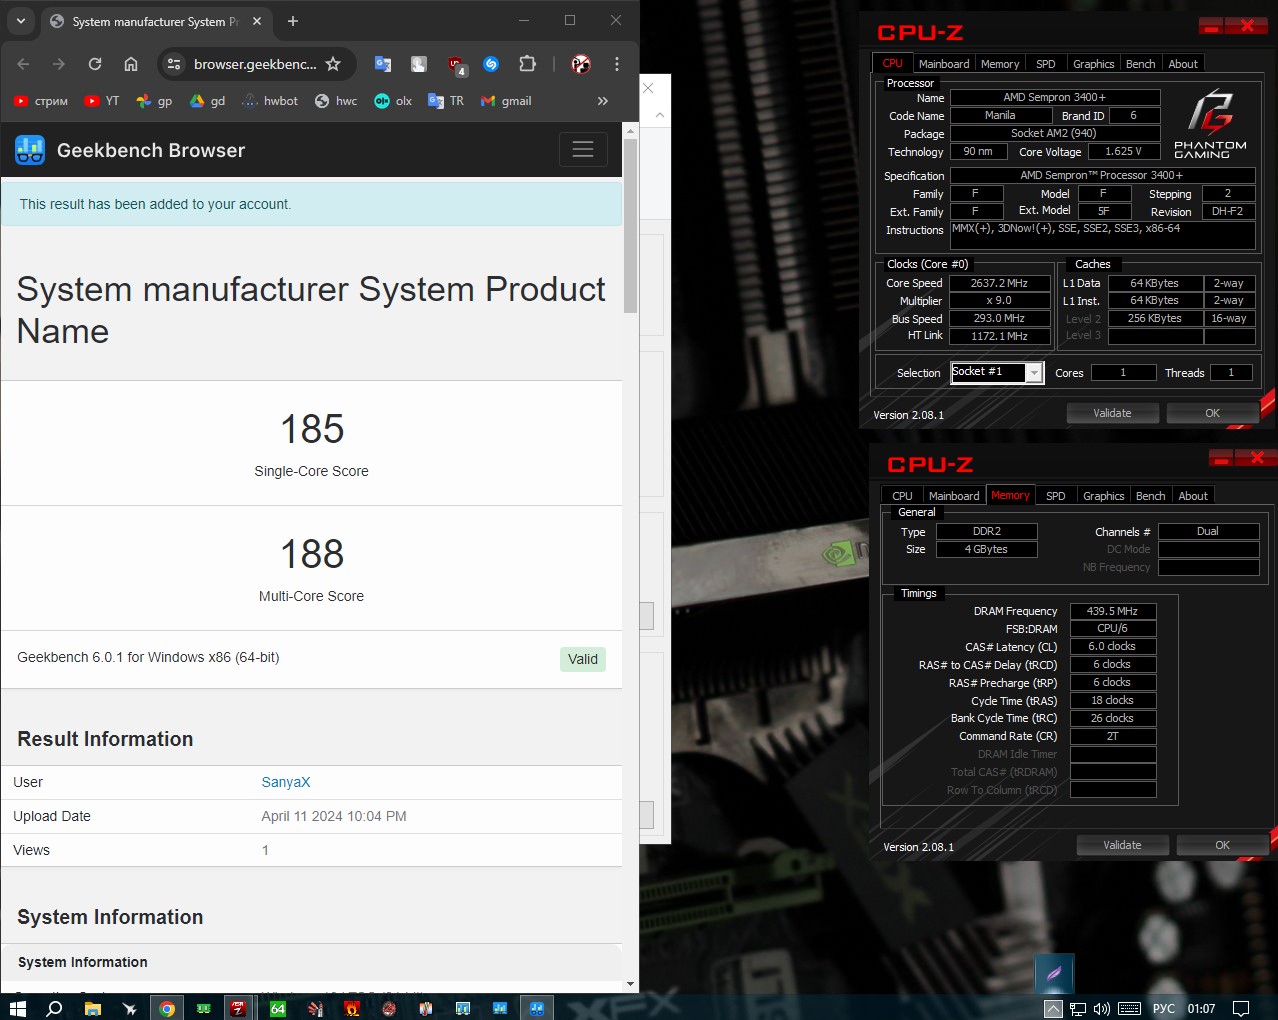Open the Windows notification center
This screenshot has height=1020, width=1278.
(1241, 1008)
